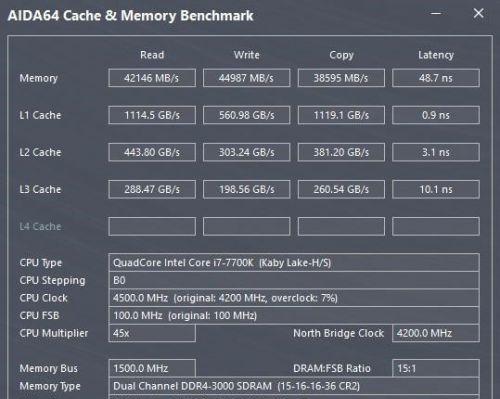The image size is (500, 399).
Task: Select the Memory Type DDR4-3000 field
Action: pyautogui.click(x=294, y=386)
